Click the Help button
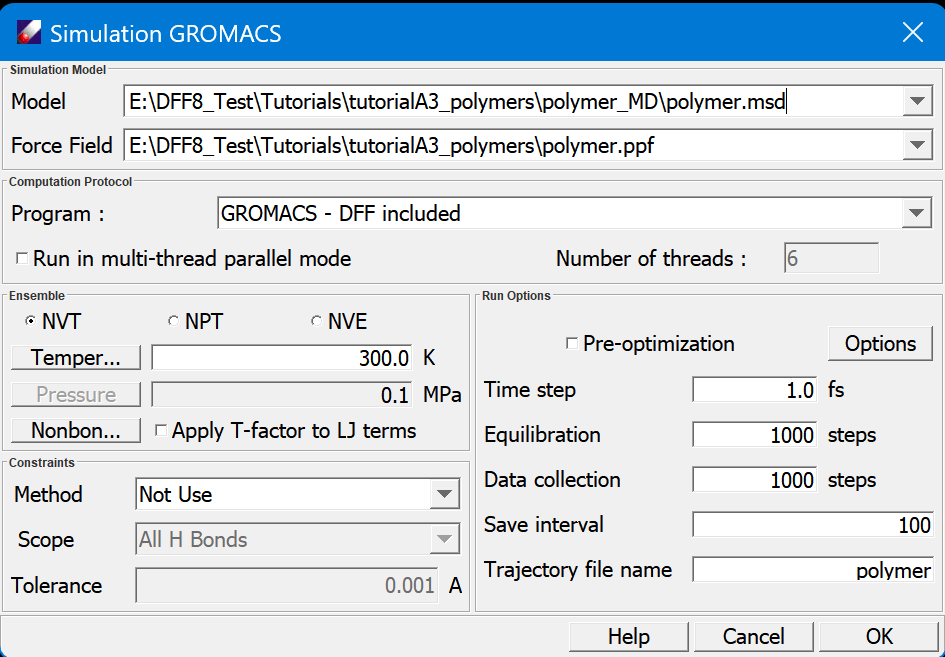The image size is (945, 657). coord(629,637)
